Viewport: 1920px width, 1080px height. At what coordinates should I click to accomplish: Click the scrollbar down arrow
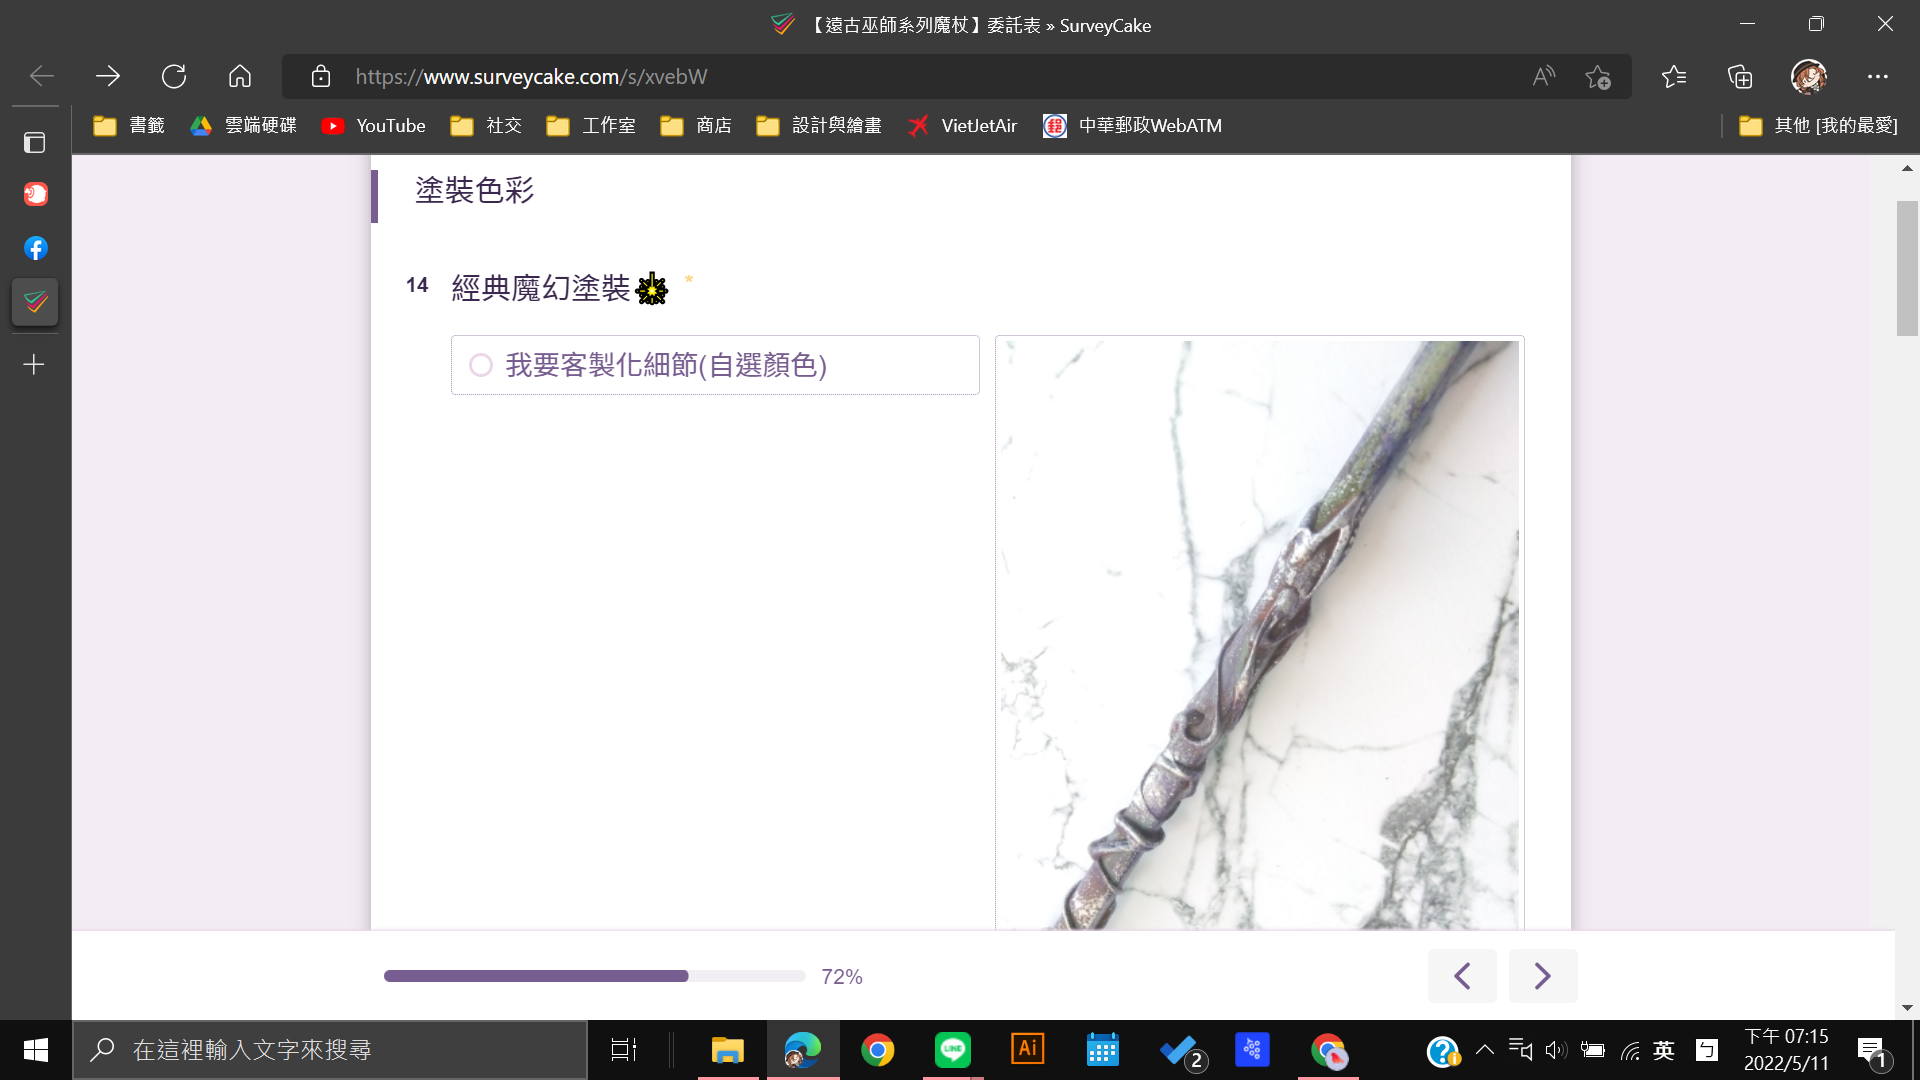[x=1907, y=1008]
